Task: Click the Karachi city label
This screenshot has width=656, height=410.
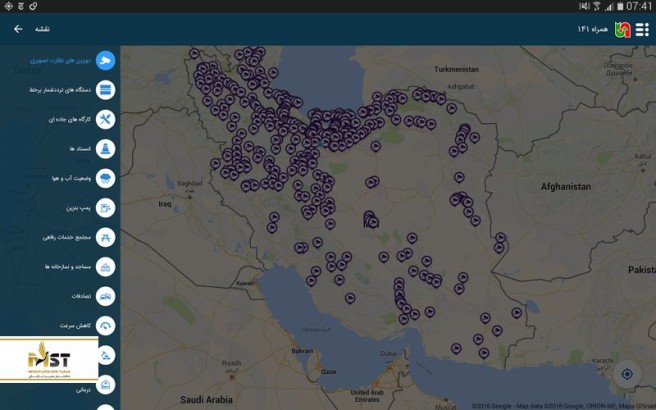Action: (603, 361)
